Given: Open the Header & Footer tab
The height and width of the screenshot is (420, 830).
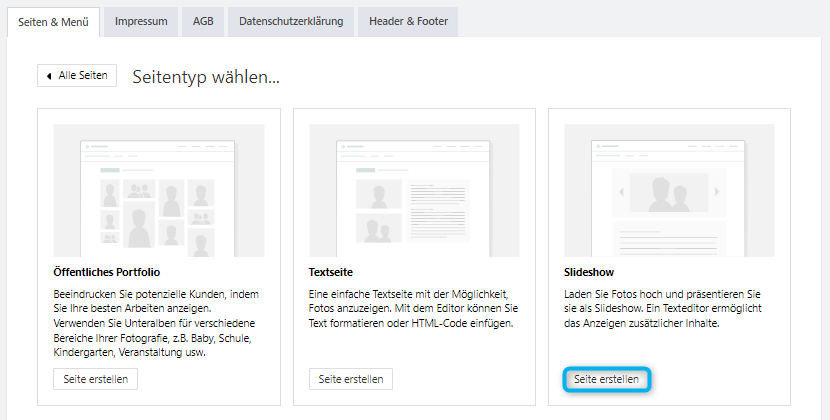Looking at the screenshot, I should (408, 22).
